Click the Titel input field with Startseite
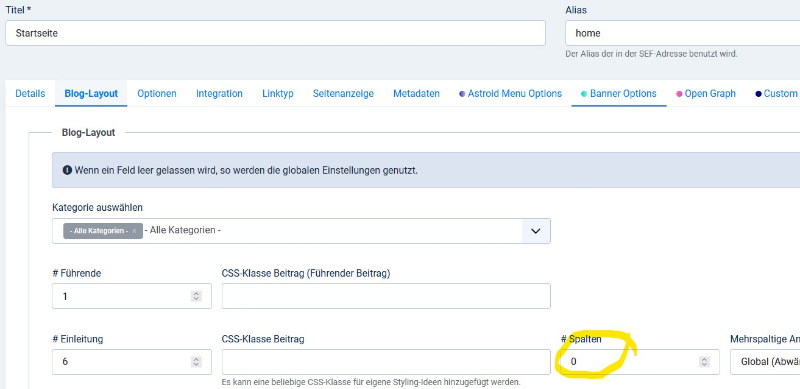 coord(275,33)
